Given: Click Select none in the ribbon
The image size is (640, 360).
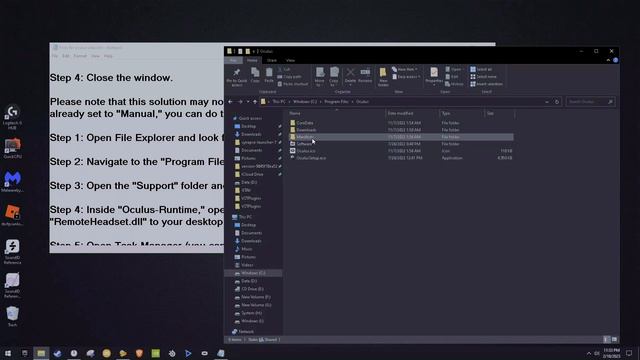Looking at the screenshot, I should click(483, 77).
